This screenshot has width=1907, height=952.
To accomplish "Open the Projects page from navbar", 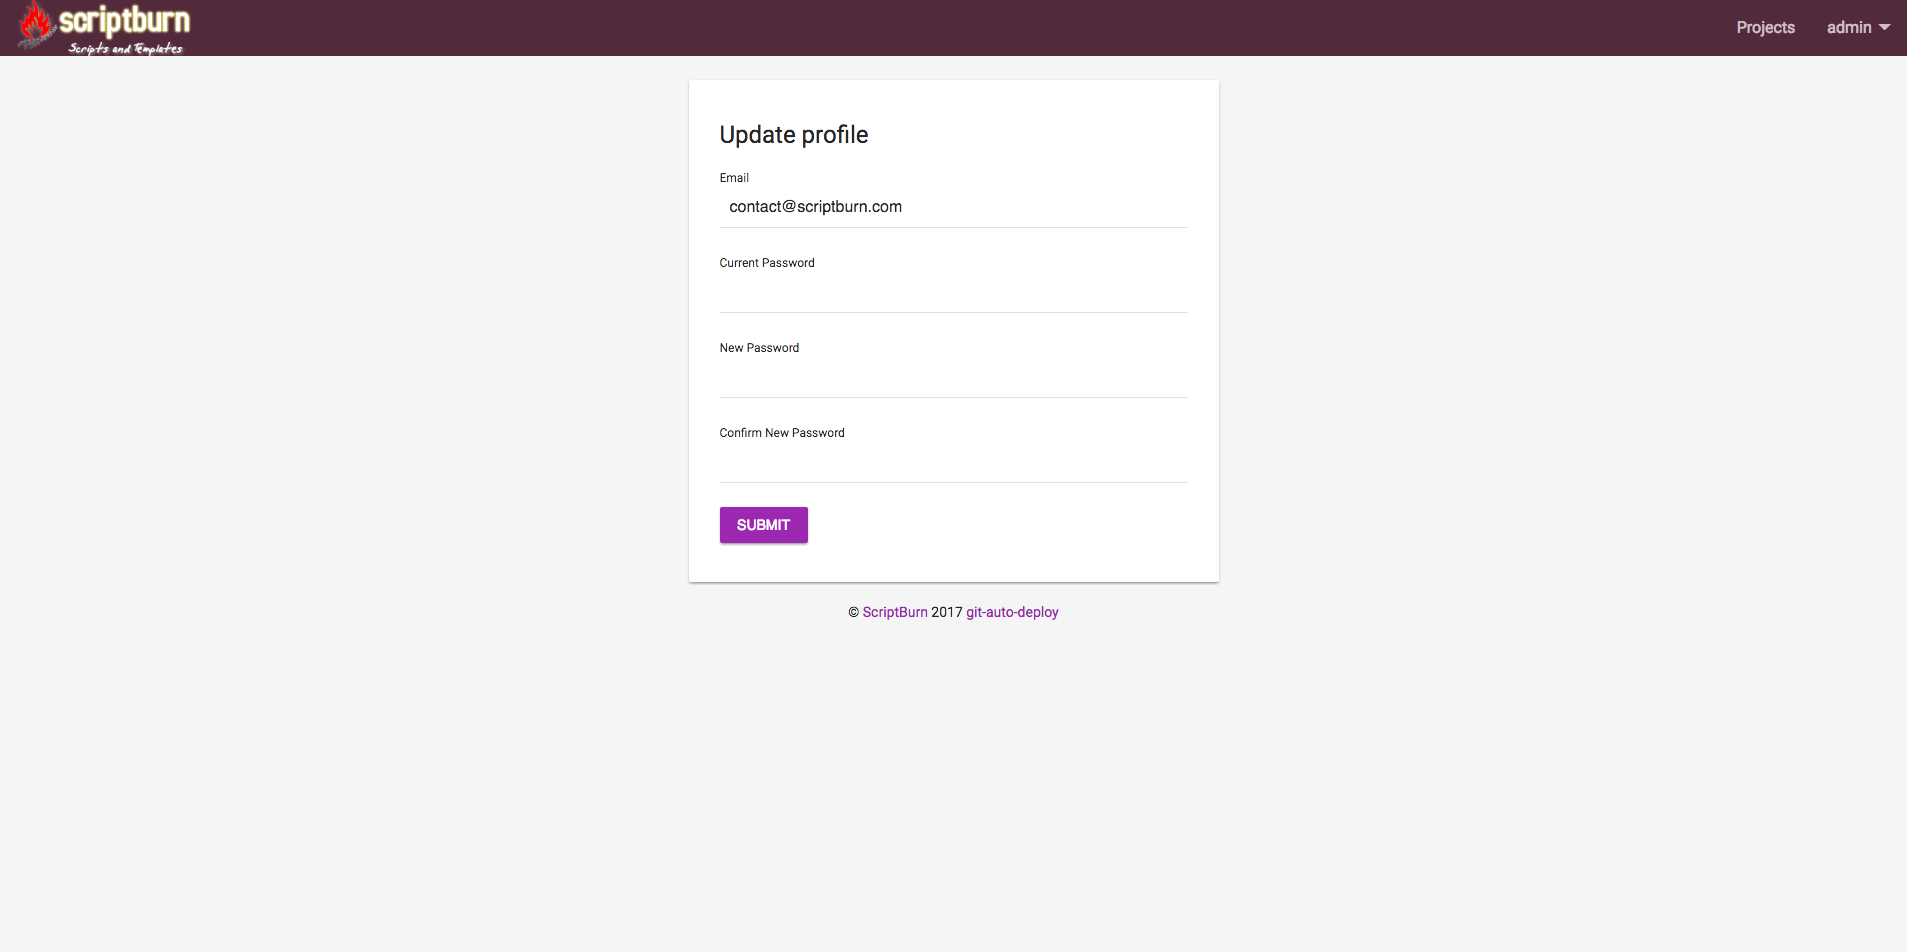I will coord(1765,28).
